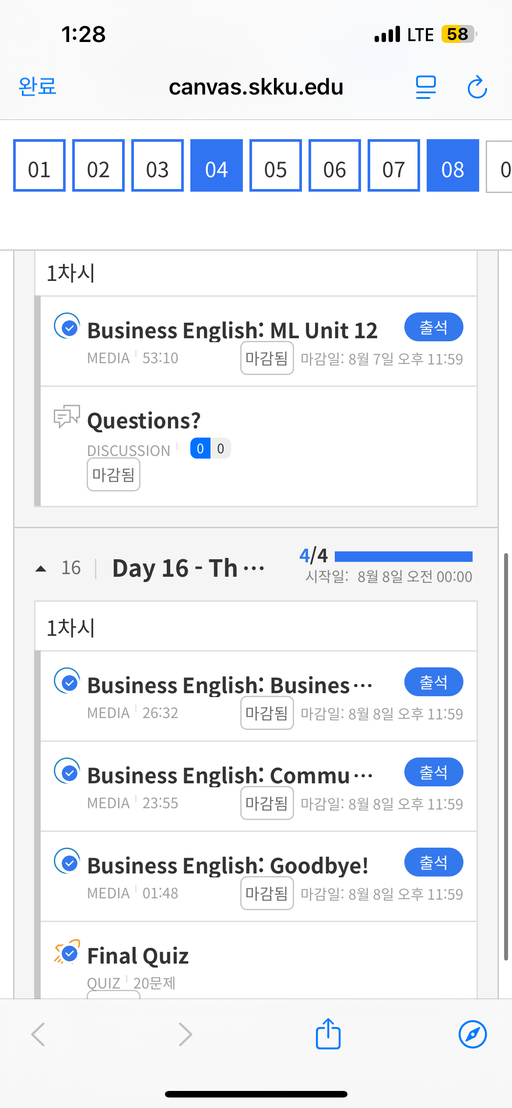Click completion check beside Business English: Goodbye!
512x1108 pixels.
(x=66, y=861)
